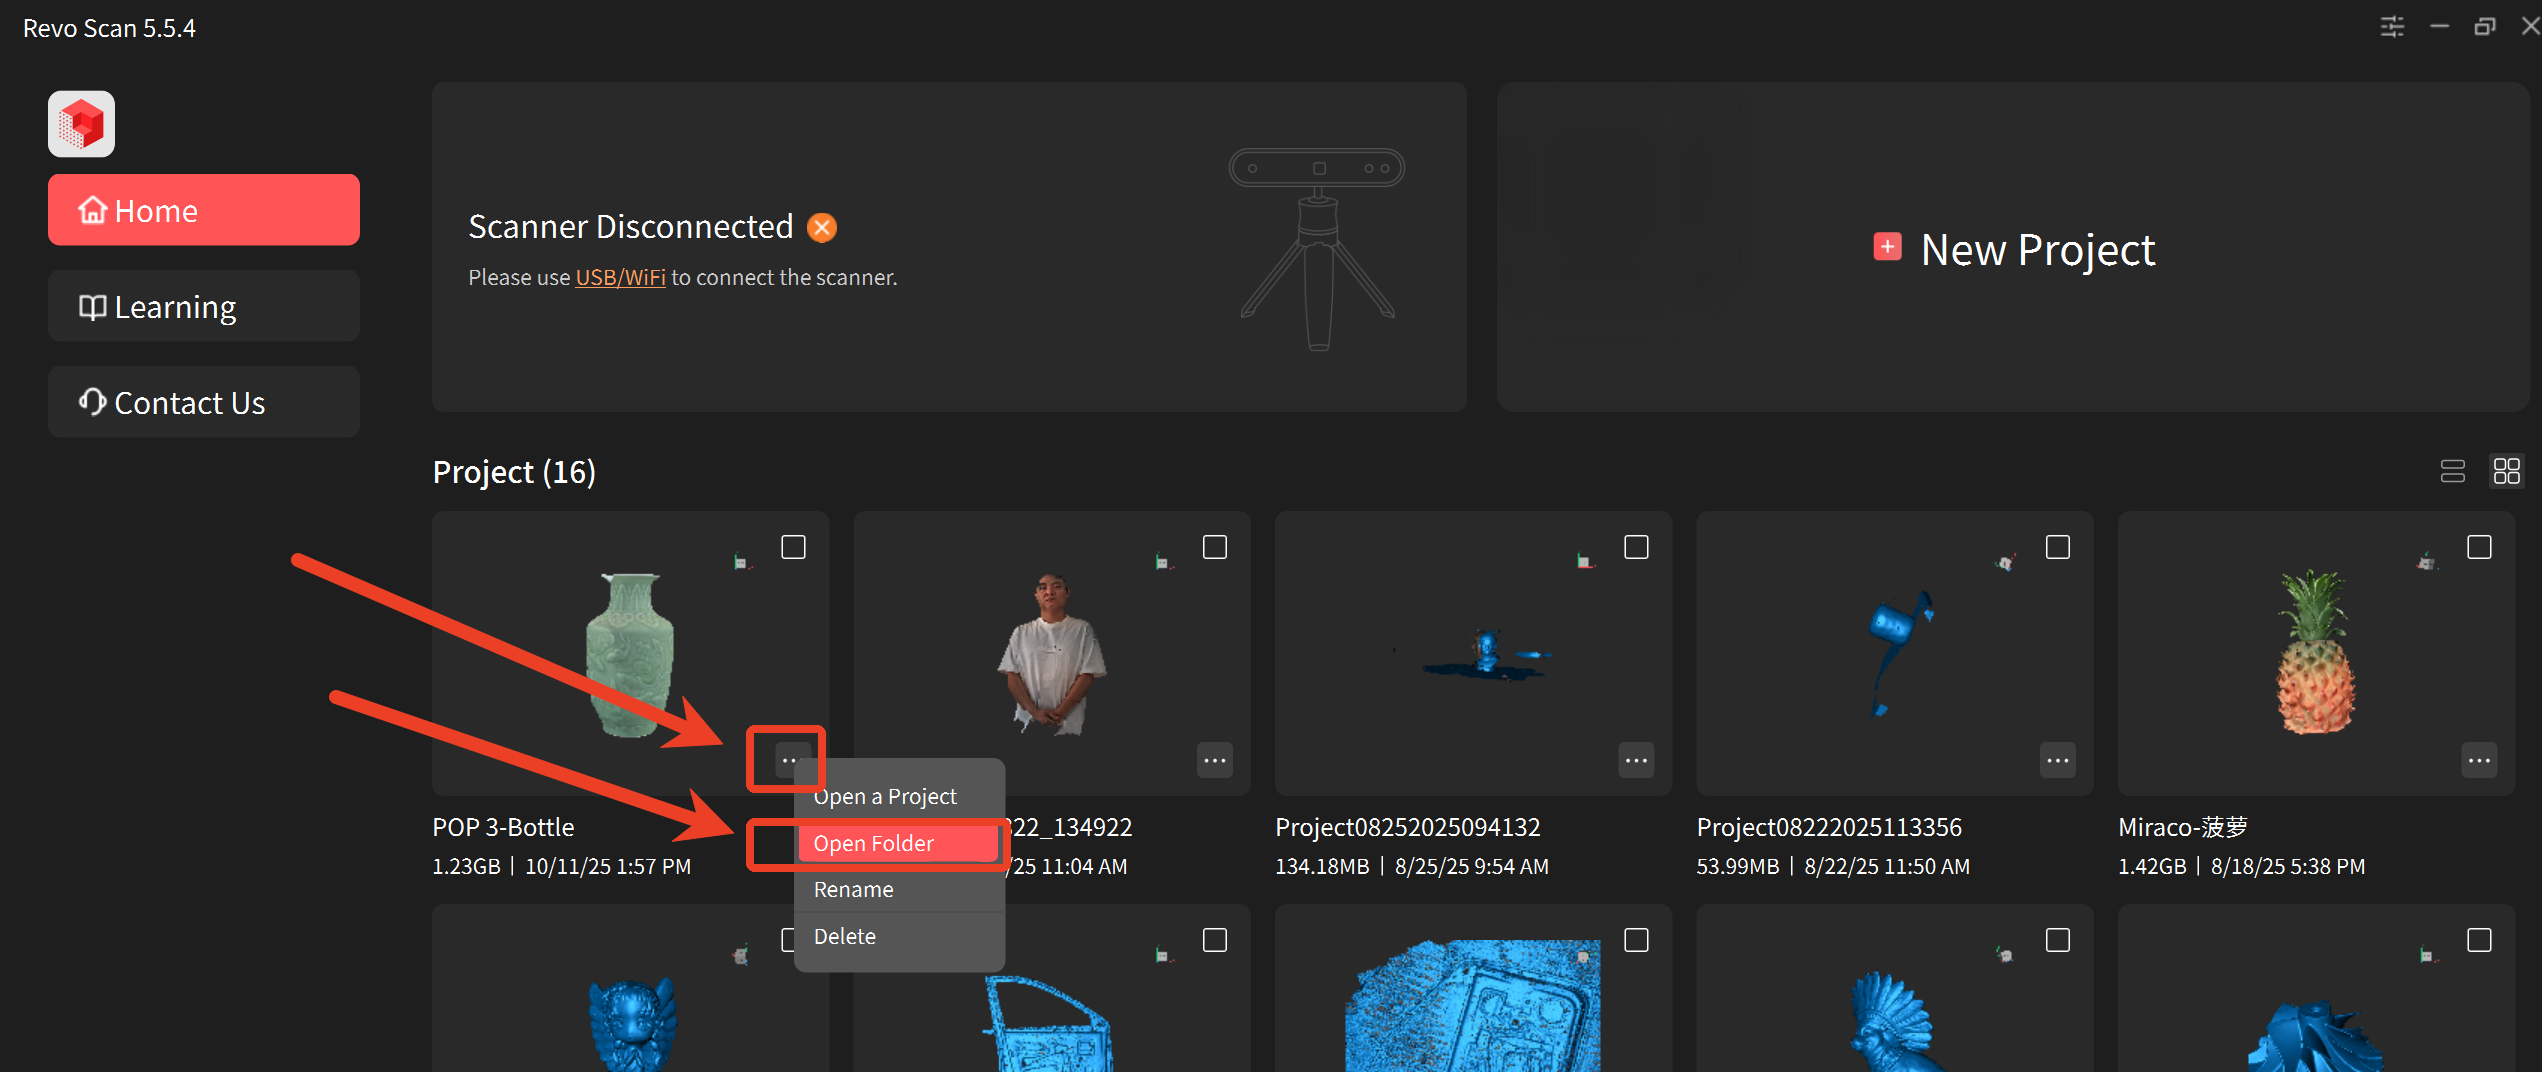Click the Revo Scan logo

tap(81, 123)
